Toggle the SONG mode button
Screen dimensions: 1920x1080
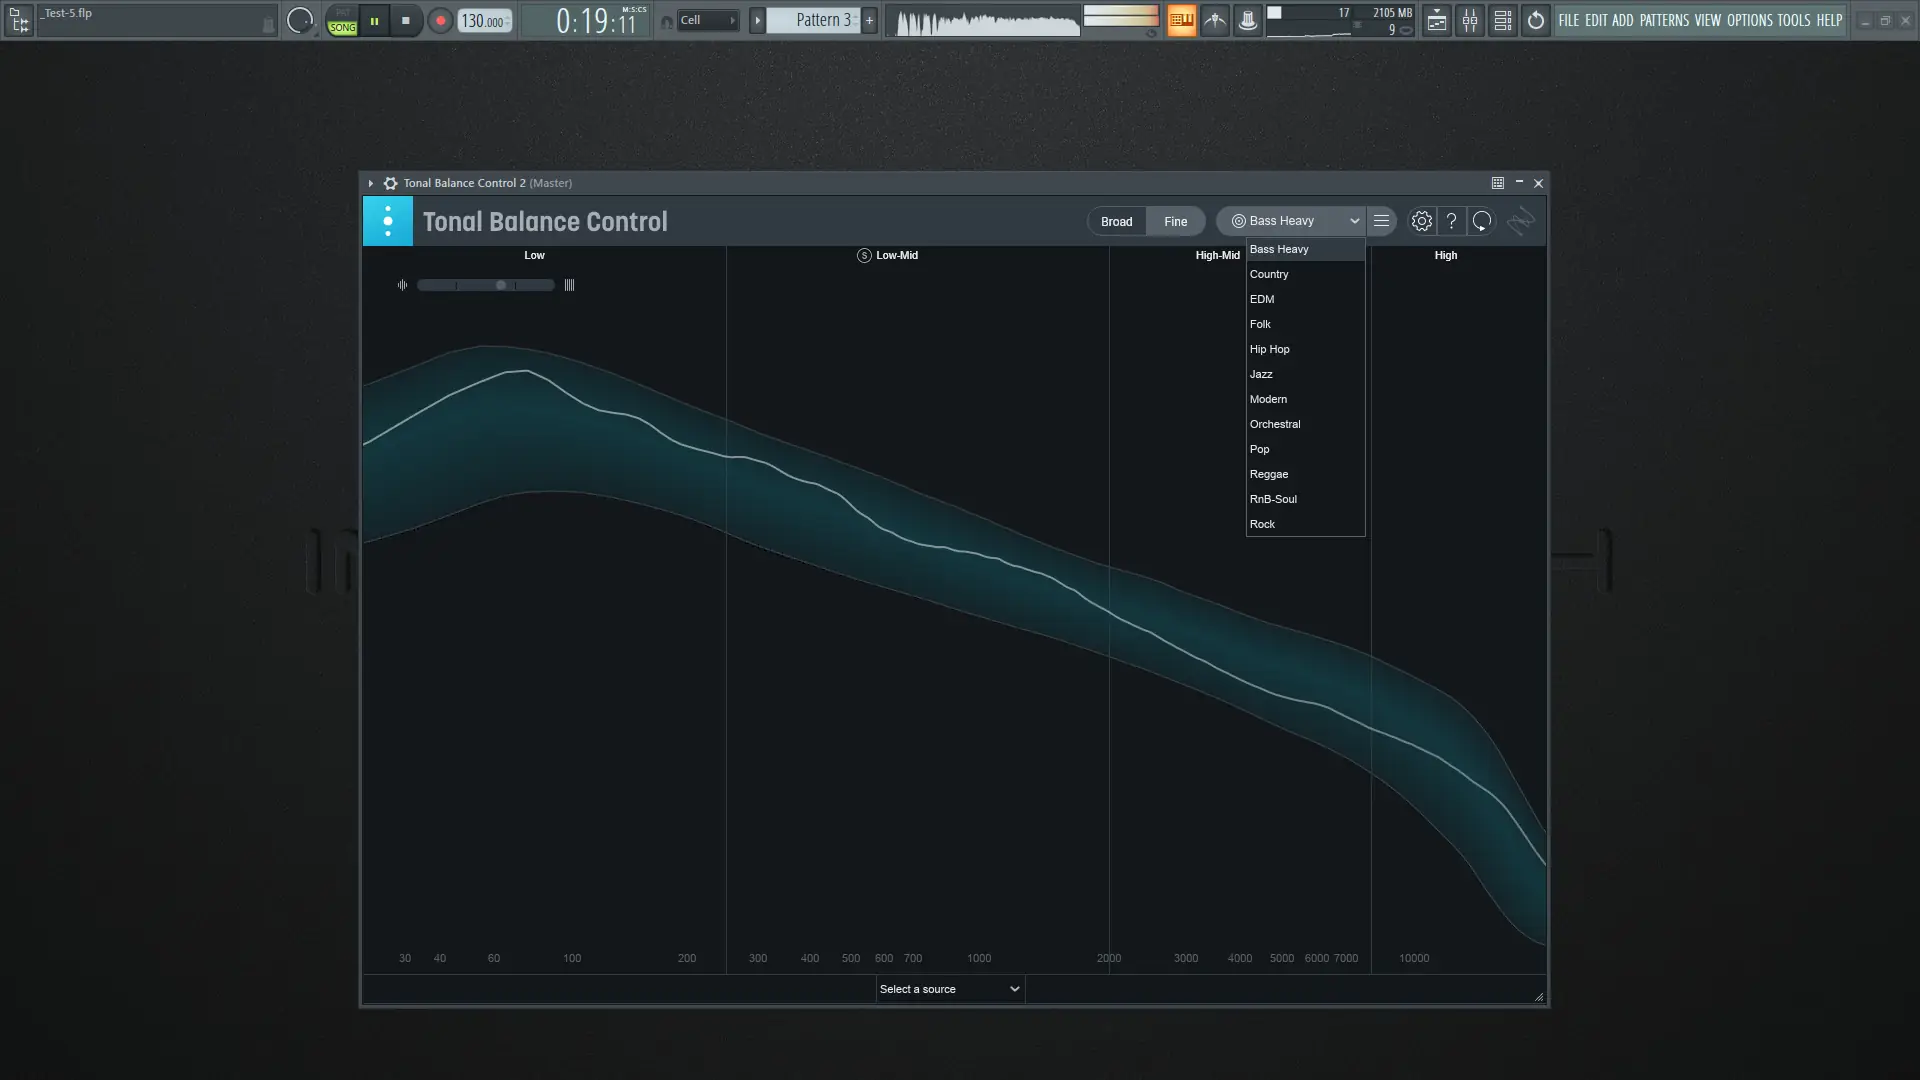pyautogui.click(x=342, y=27)
